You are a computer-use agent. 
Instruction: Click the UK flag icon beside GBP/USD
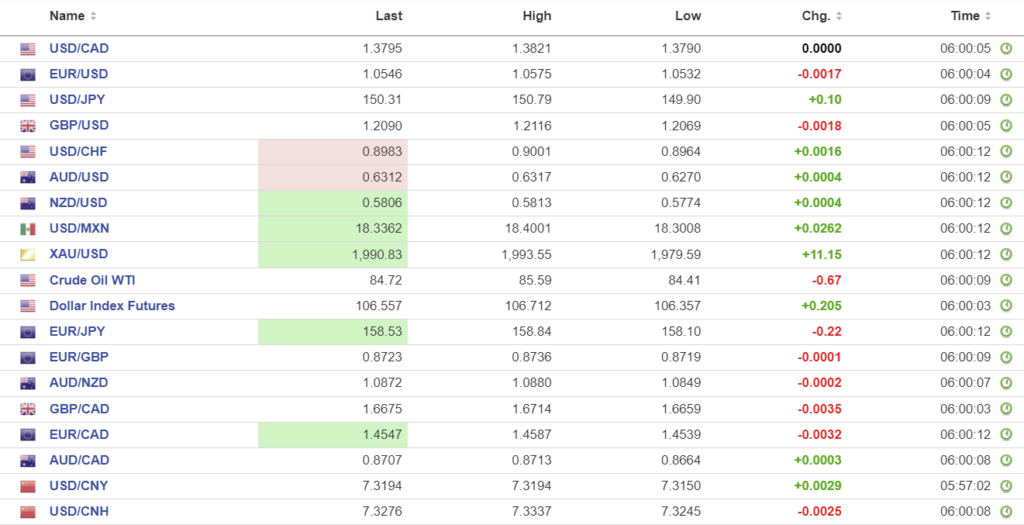(28, 126)
